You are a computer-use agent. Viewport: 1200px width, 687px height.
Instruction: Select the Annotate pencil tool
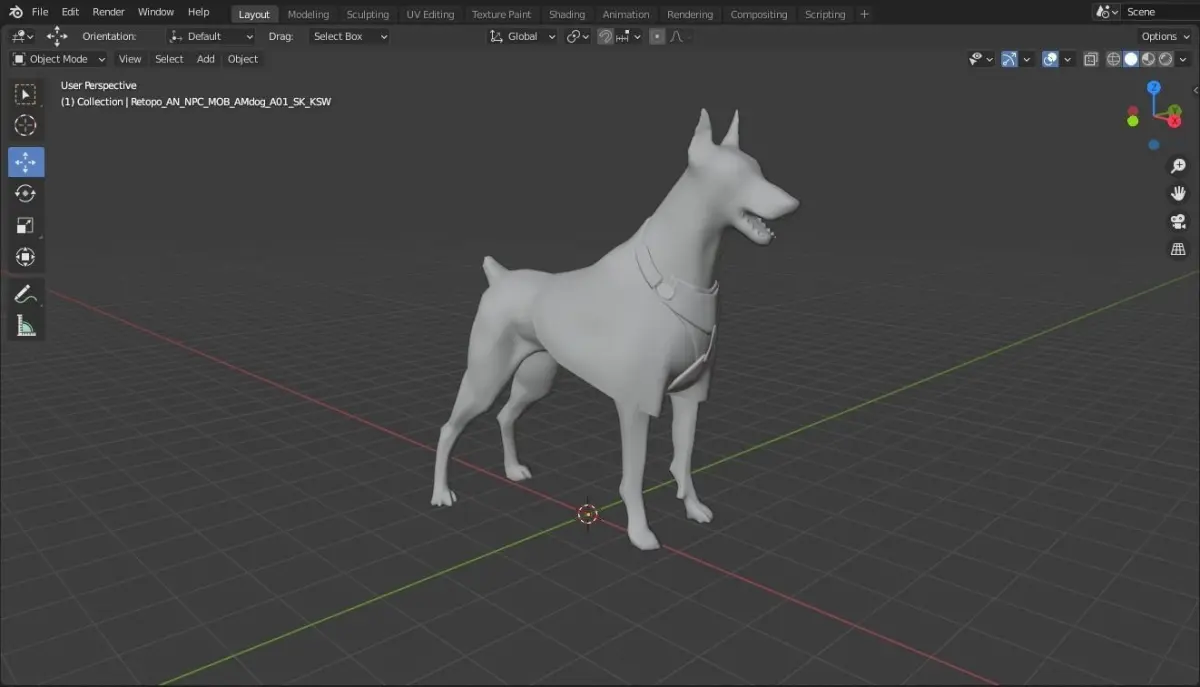click(26, 294)
